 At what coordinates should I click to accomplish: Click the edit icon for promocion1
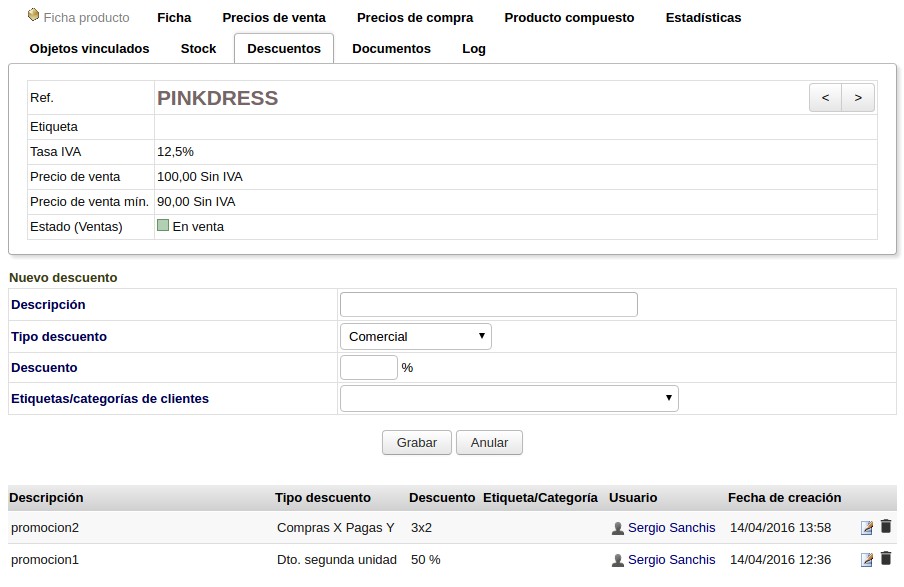coord(867,560)
